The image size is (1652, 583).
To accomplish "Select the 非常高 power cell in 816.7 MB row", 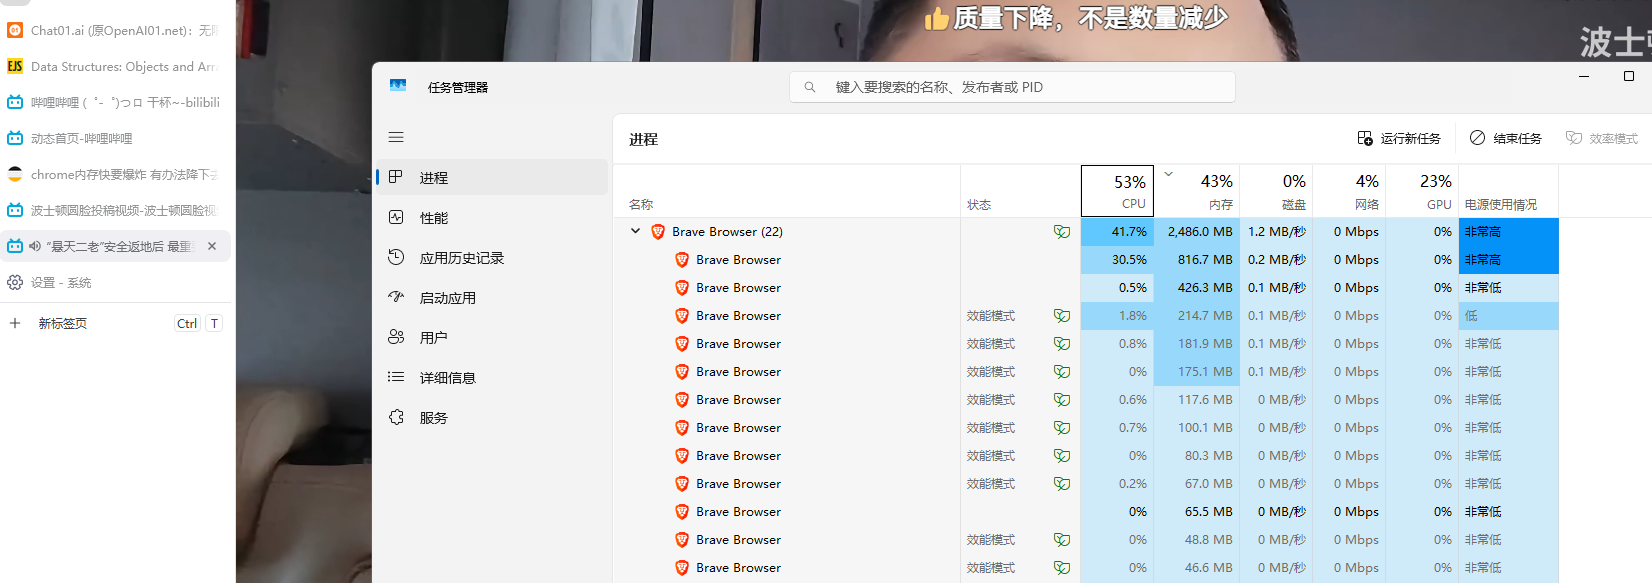I will [1508, 260].
